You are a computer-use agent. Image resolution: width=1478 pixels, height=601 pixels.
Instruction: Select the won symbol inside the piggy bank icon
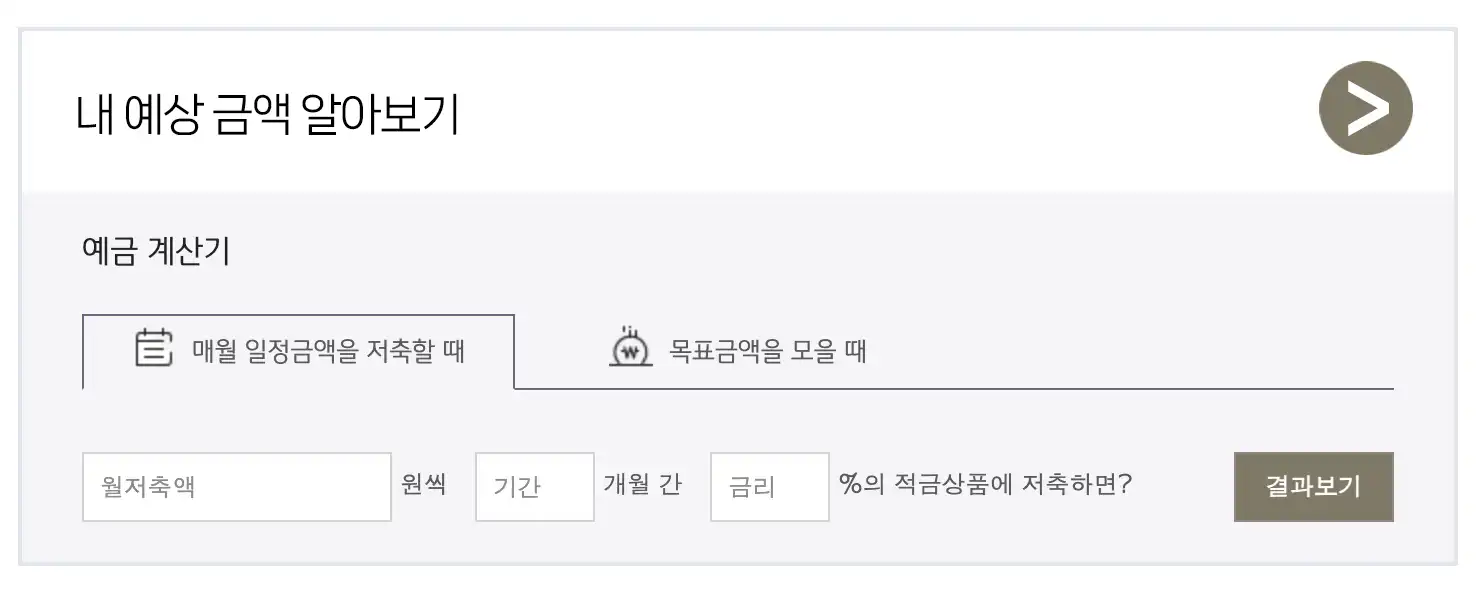point(628,354)
